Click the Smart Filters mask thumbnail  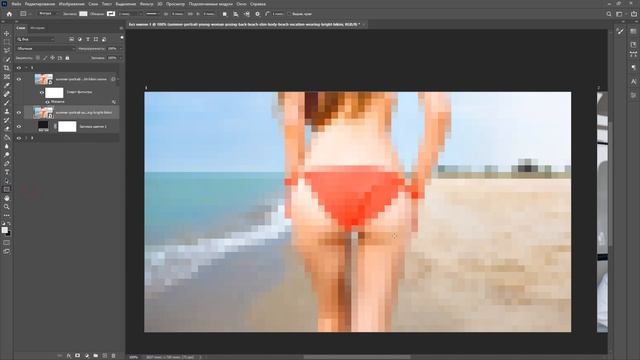[x=54, y=93]
